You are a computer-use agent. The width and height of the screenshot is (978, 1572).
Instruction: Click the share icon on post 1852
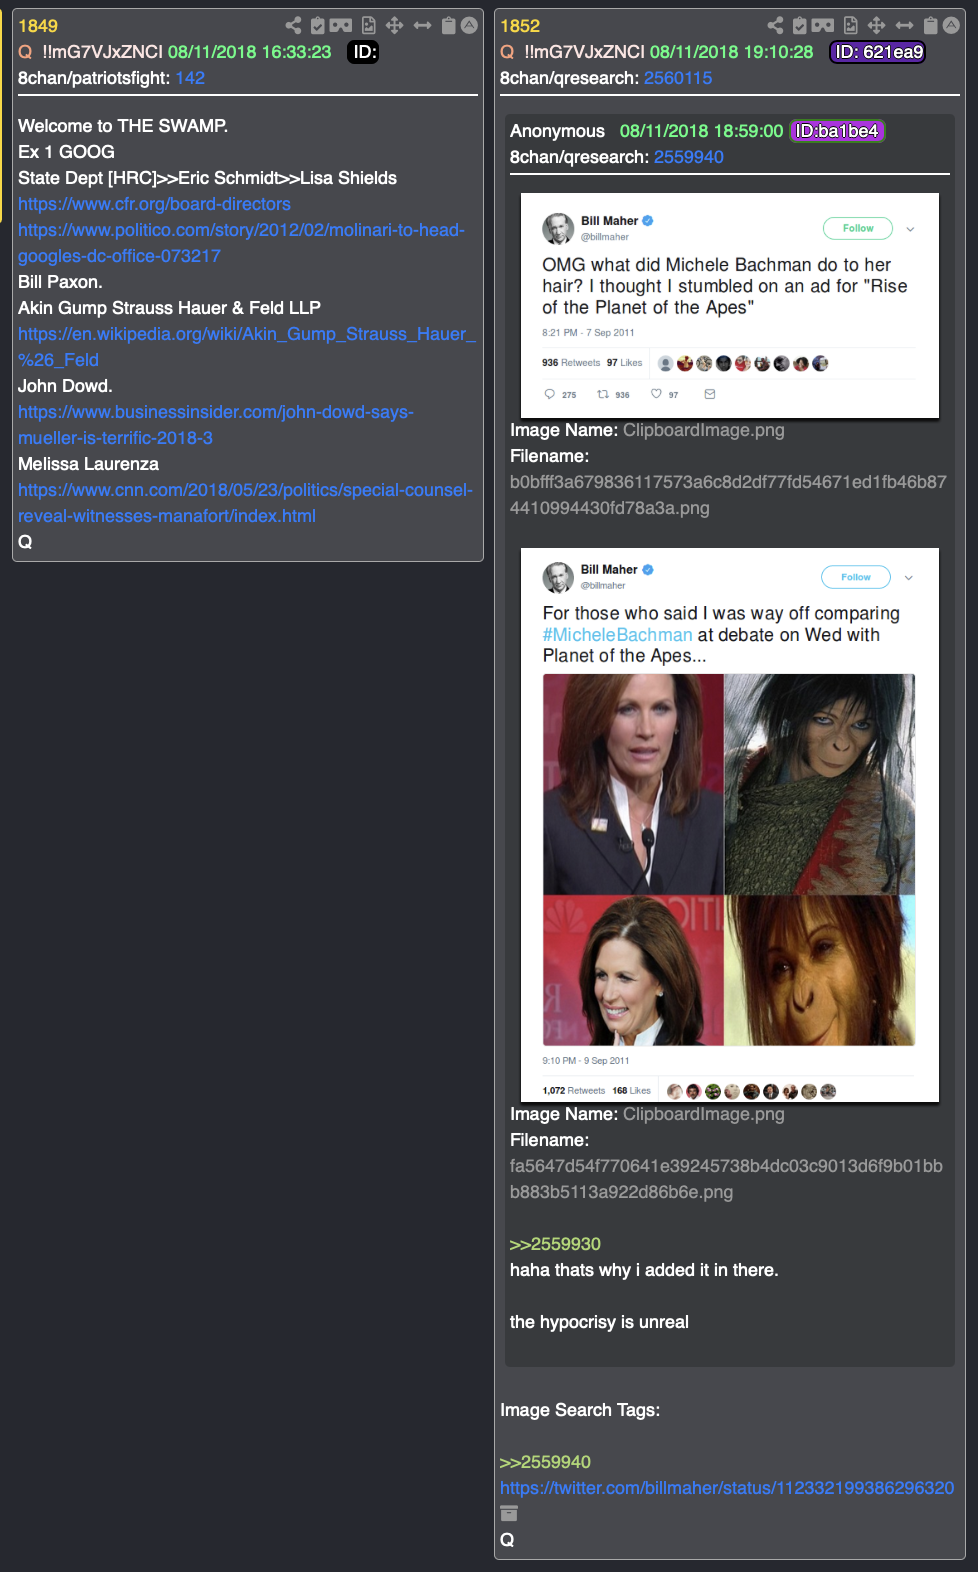click(775, 25)
